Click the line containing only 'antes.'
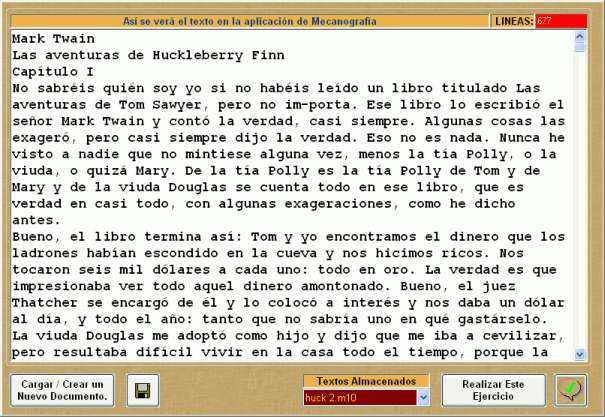 [36, 220]
